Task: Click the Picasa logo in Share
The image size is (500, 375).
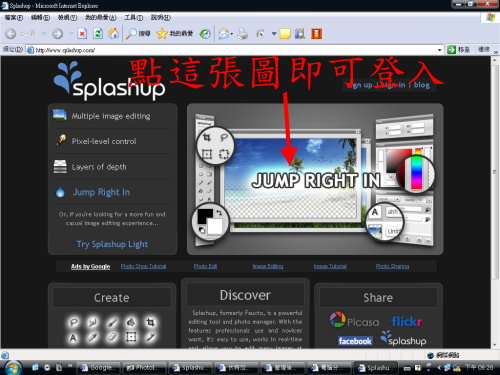Action: coord(354,320)
